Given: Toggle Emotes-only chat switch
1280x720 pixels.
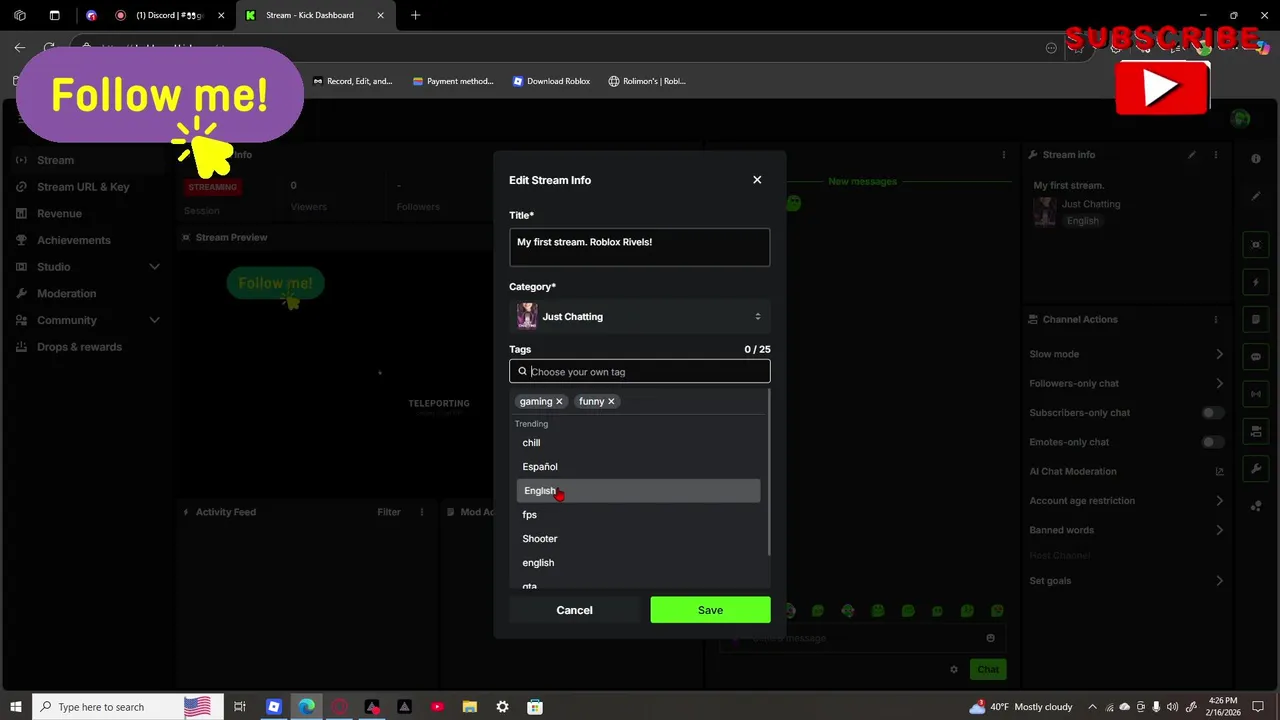Looking at the screenshot, I should pyautogui.click(x=1212, y=442).
